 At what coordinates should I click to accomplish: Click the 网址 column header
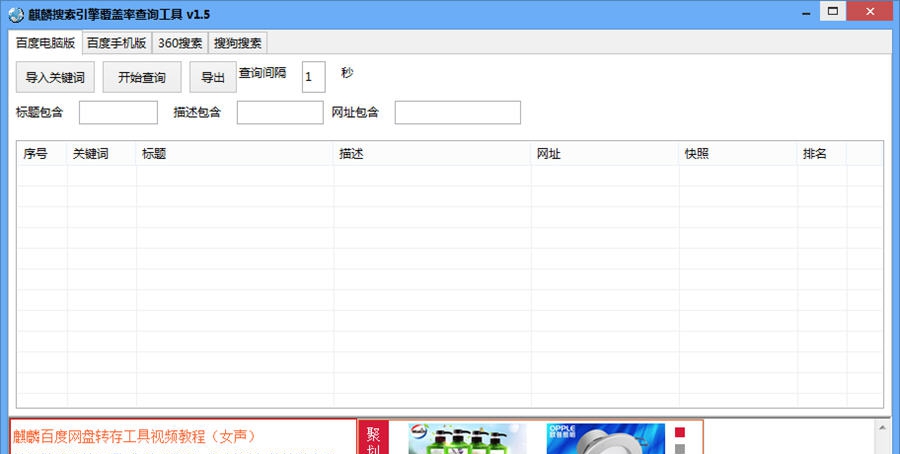(x=604, y=154)
